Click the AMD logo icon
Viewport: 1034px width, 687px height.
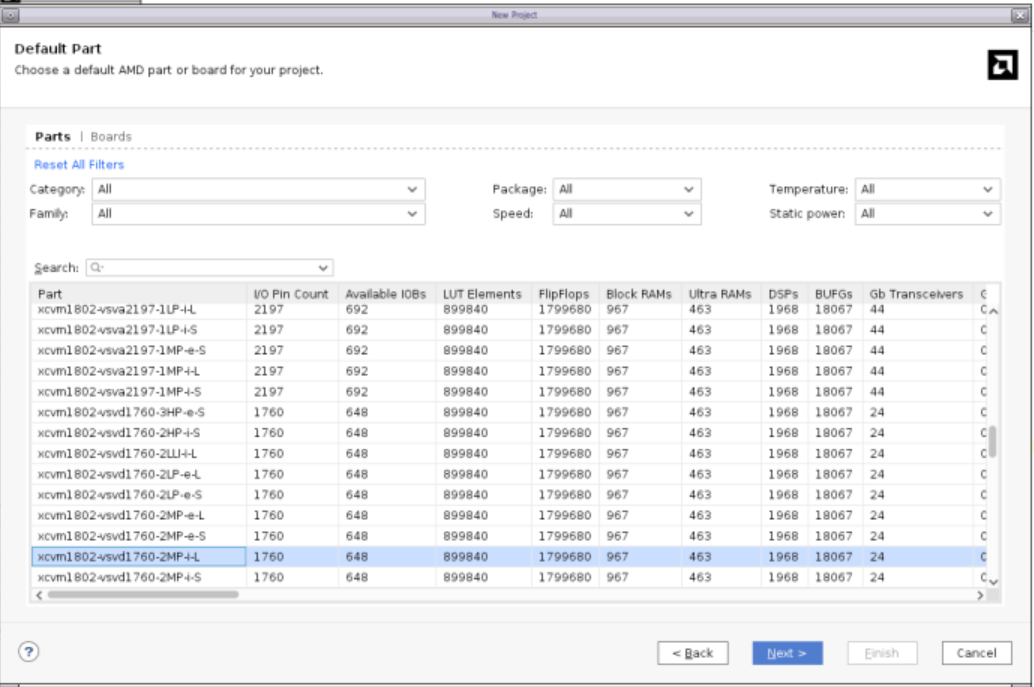[x=1002, y=66]
